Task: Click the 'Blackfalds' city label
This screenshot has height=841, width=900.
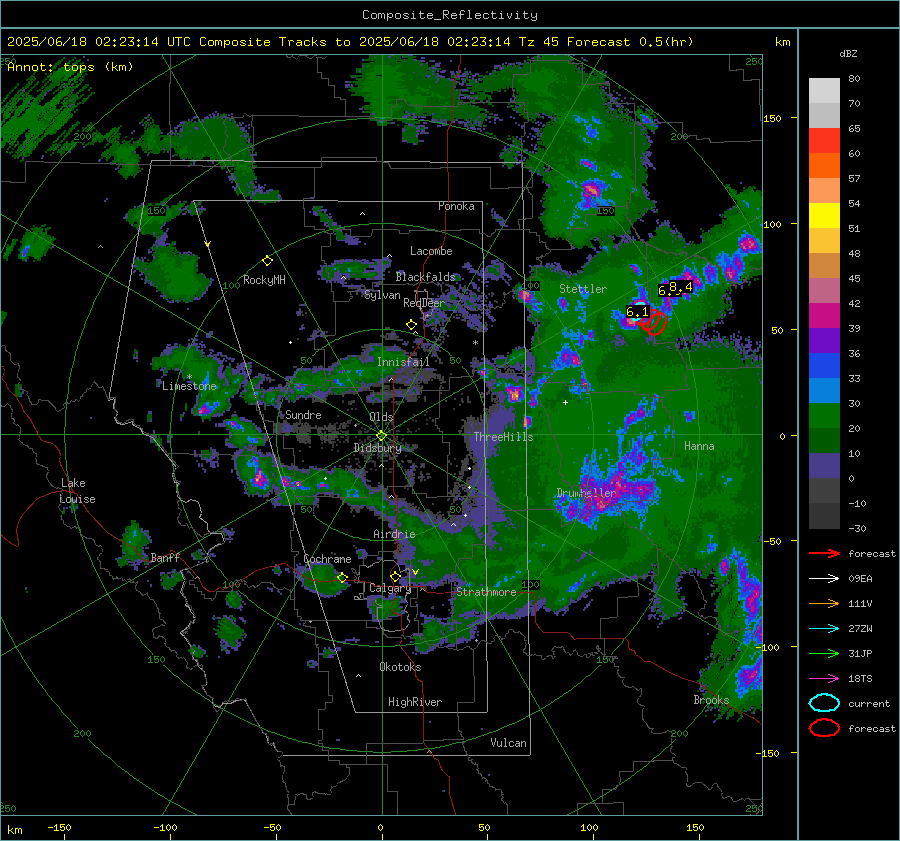Action: click(x=425, y=277)
